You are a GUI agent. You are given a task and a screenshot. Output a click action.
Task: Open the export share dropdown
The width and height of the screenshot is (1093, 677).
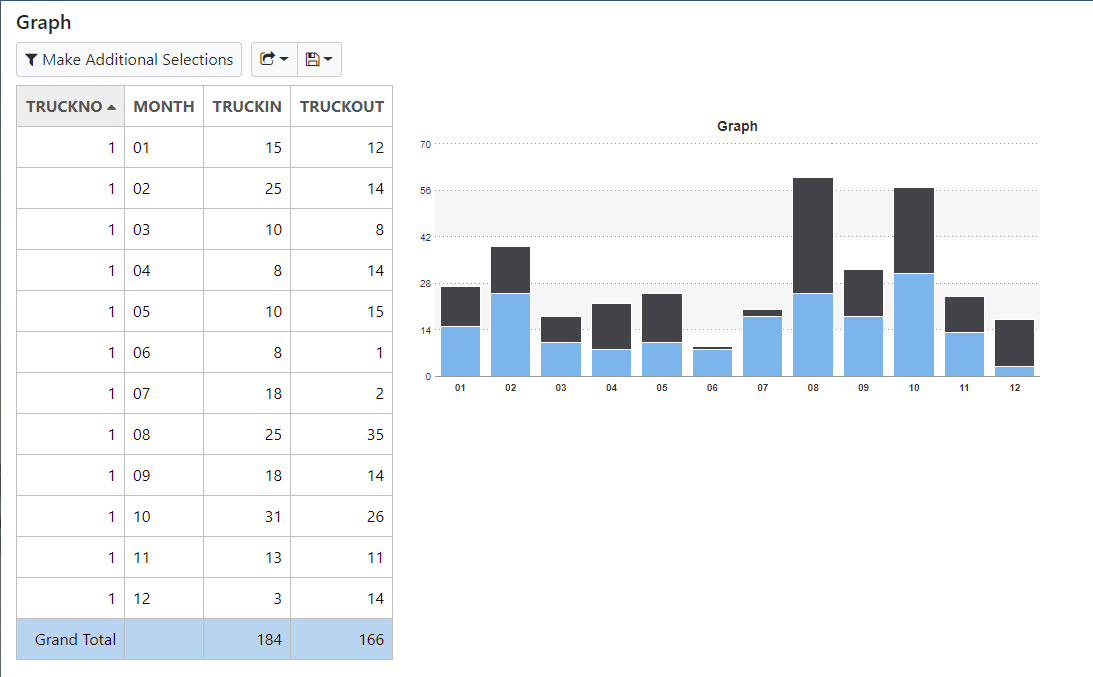tap(274, 60)
